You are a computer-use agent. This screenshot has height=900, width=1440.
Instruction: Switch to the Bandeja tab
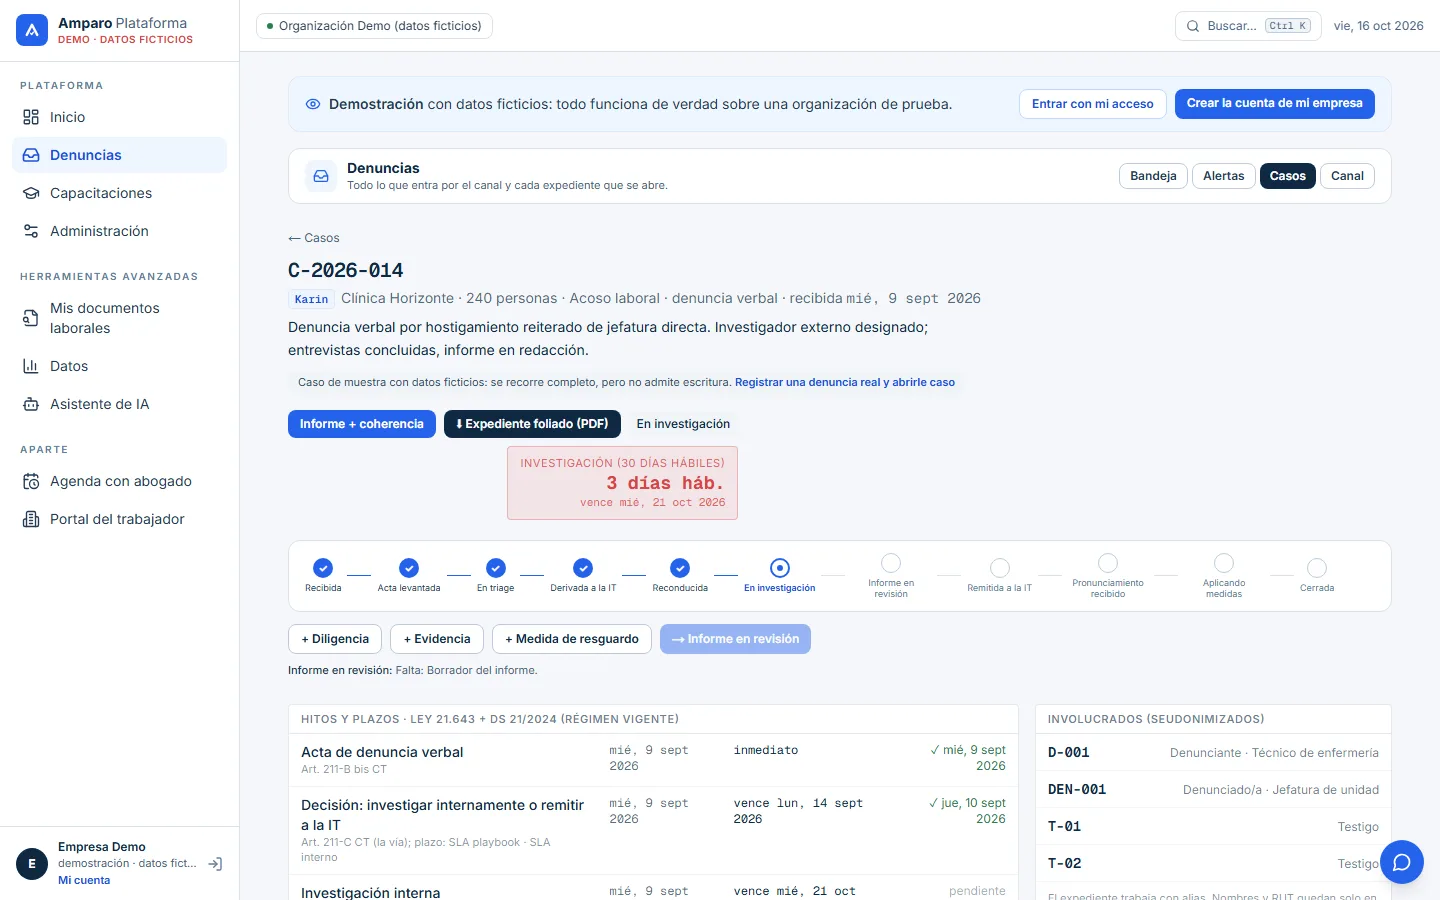pyautogui.click(x=1153, y=176)
